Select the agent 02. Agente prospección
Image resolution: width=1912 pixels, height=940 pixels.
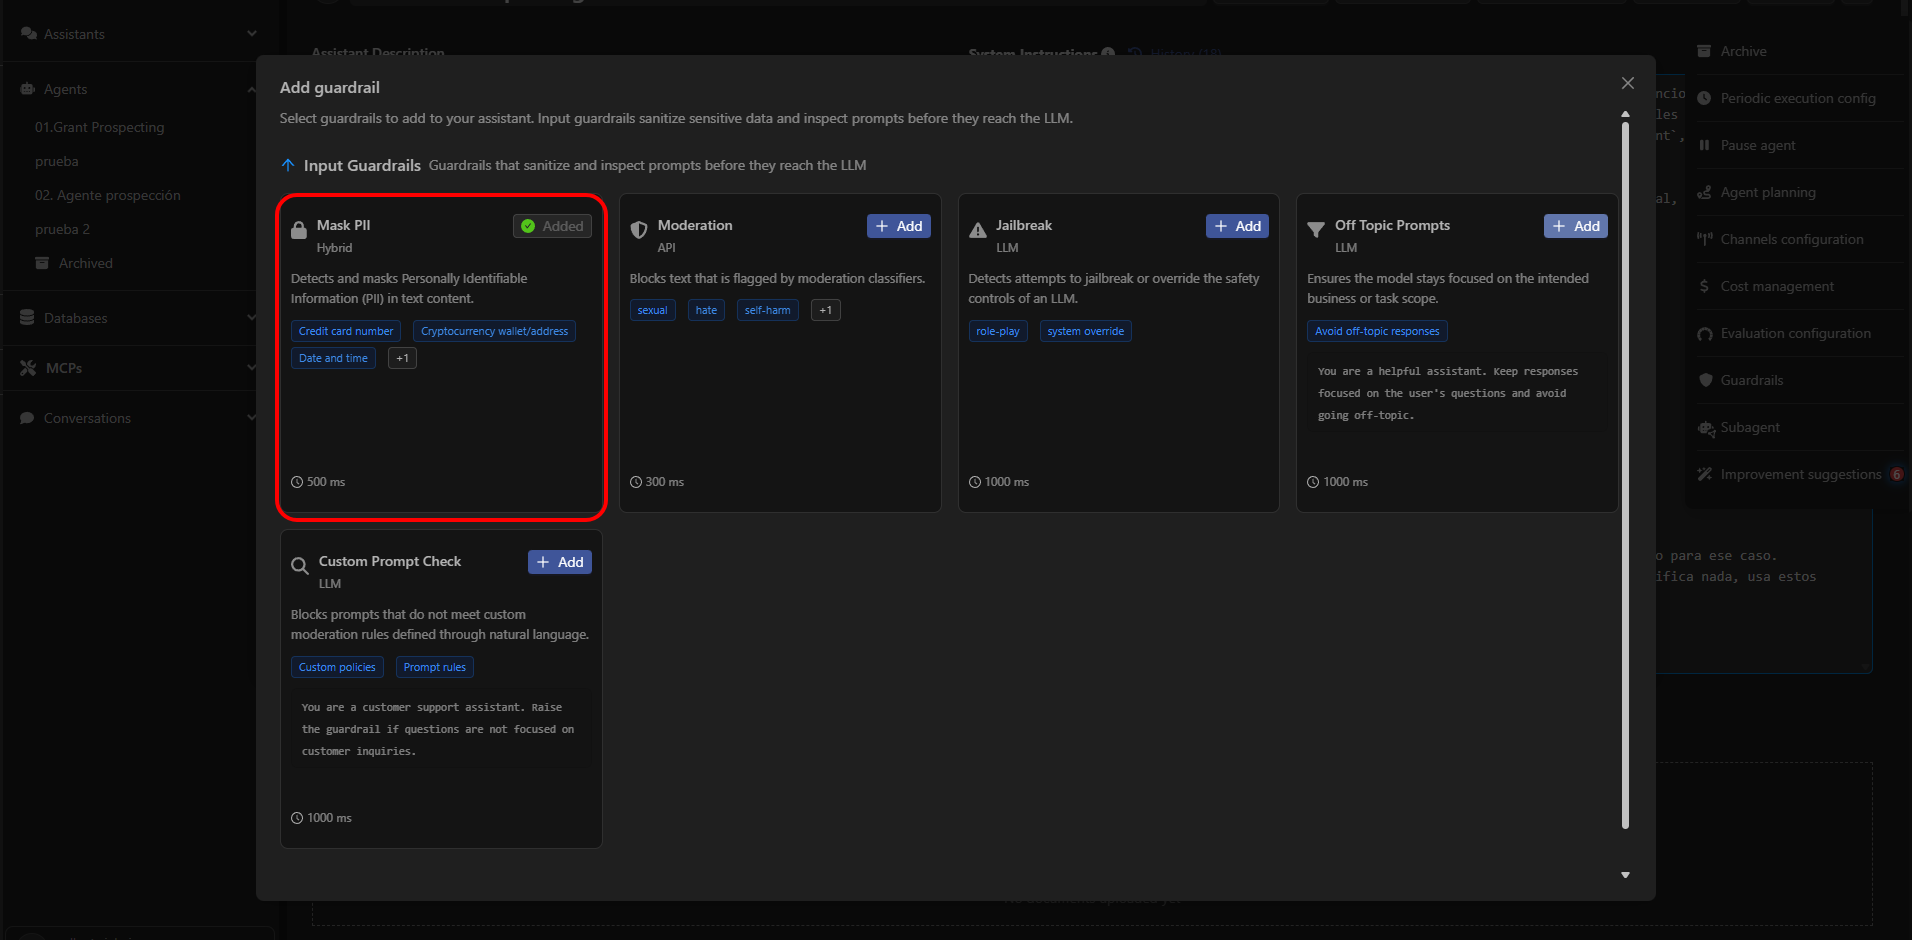click(108, 195)
